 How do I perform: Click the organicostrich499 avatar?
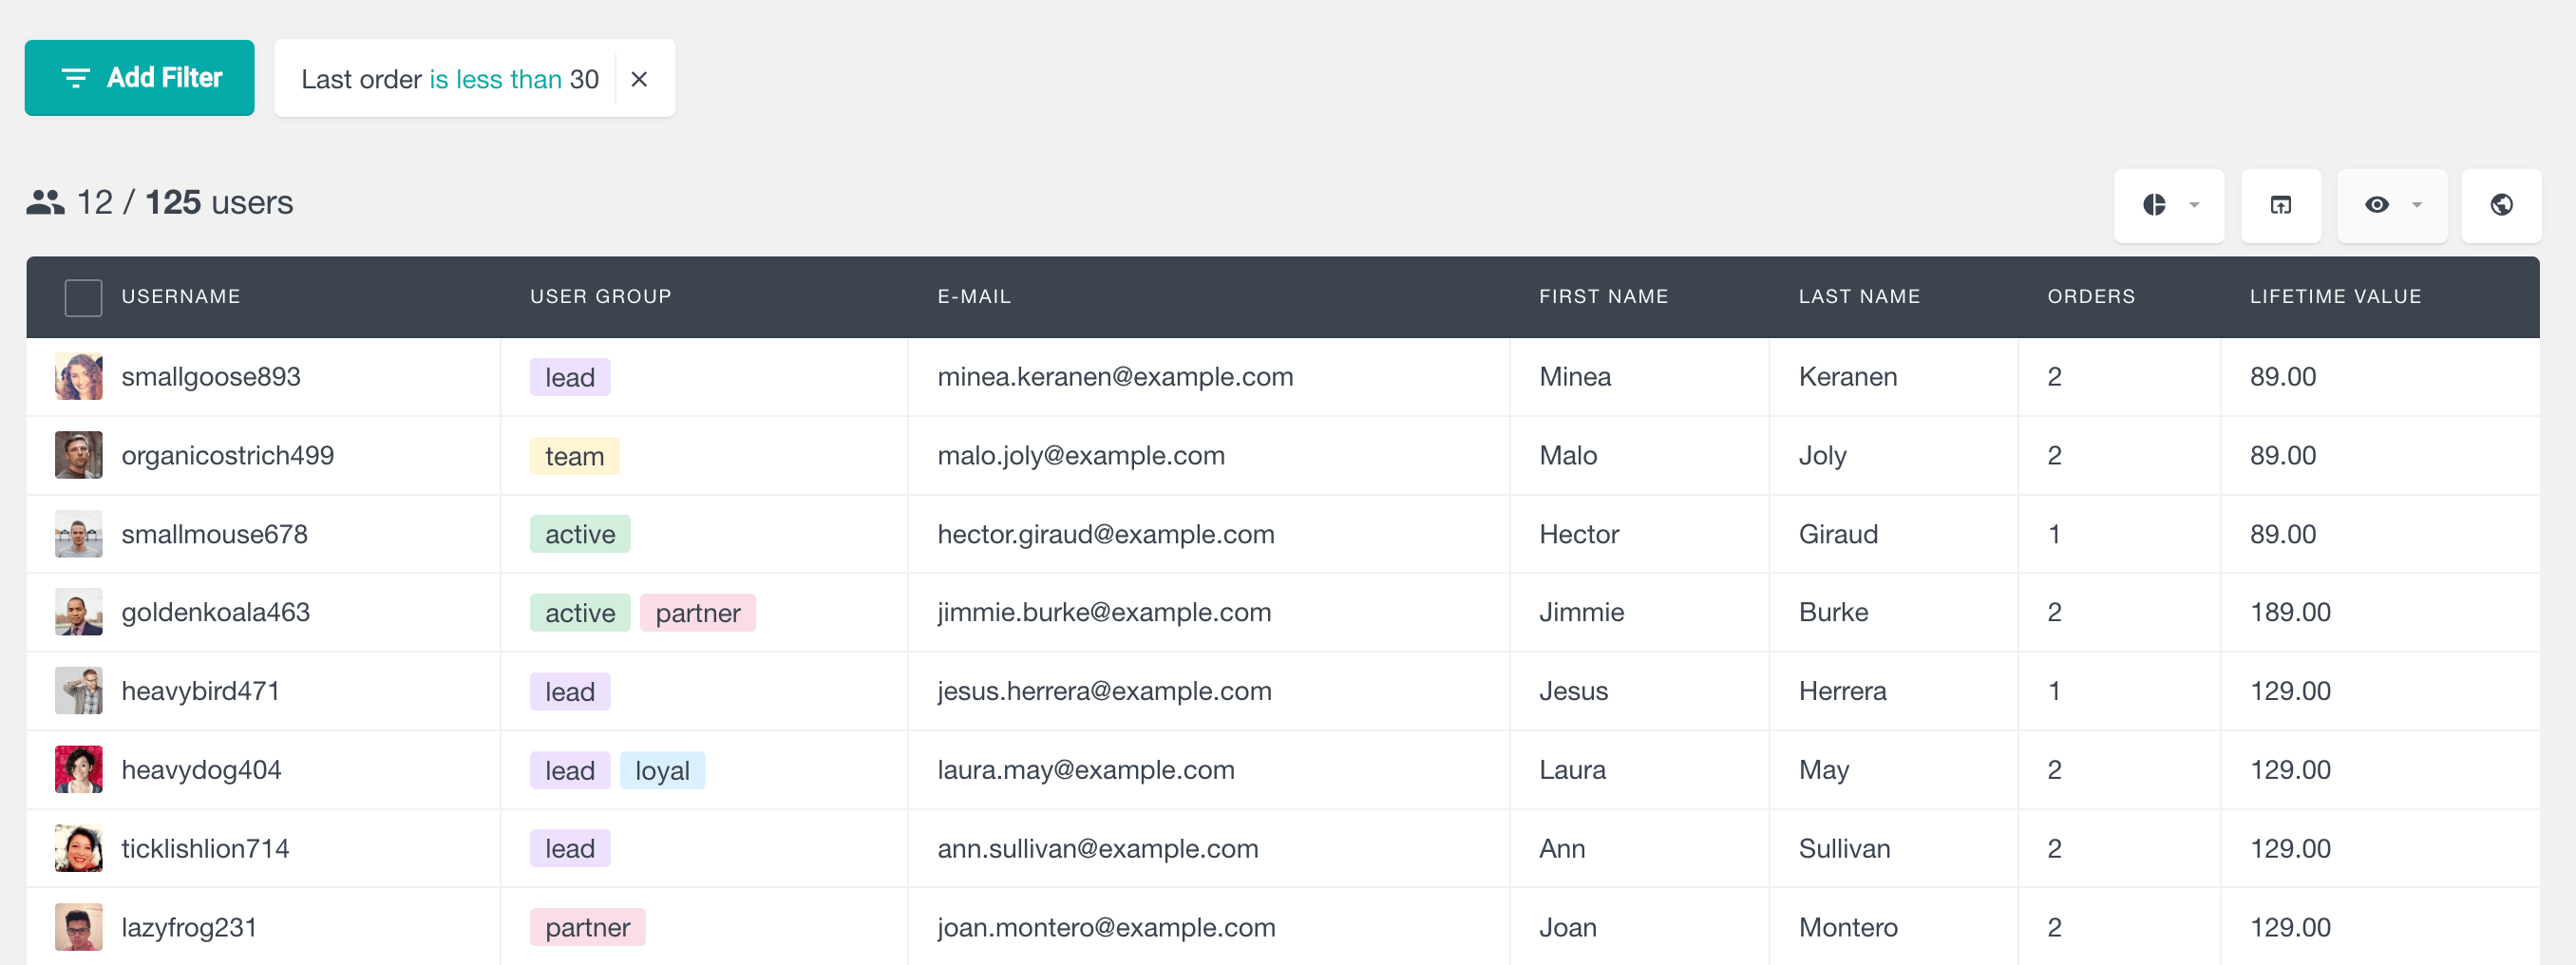pyautogui.click(x=79, y=456)
